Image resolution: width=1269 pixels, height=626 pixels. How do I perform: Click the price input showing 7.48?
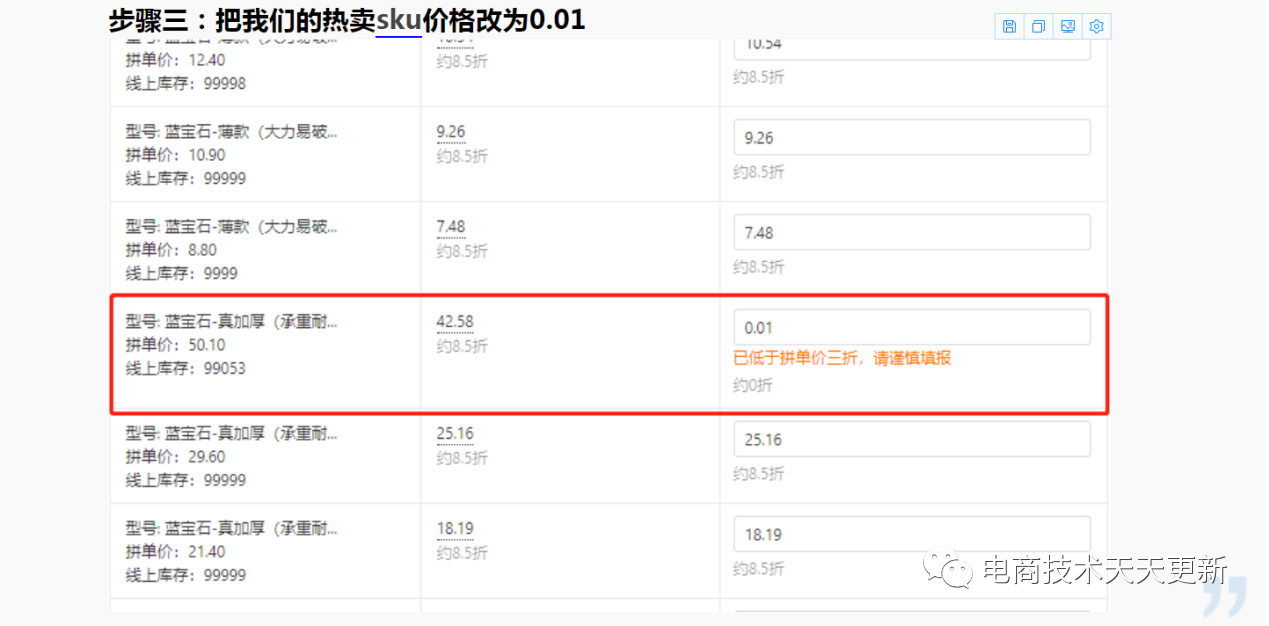912,233
